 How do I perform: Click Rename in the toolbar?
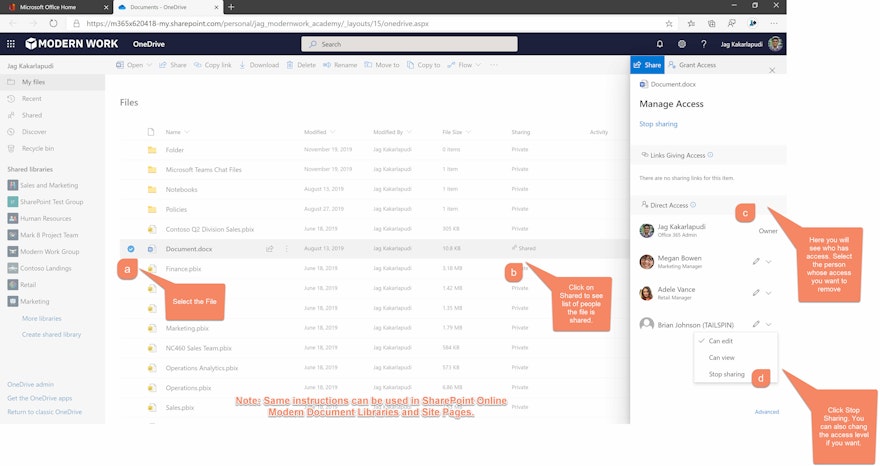pos(340,65)
